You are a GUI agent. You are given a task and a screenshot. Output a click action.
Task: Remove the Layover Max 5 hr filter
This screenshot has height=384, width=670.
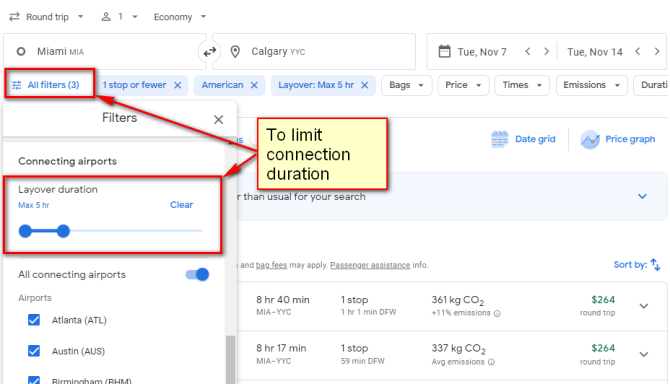point(364,85)
